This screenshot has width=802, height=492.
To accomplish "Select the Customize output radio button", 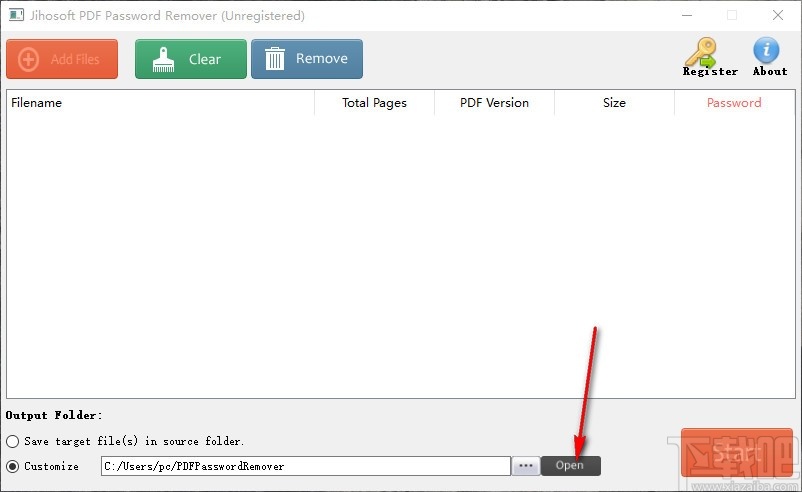I will click(x=13, y=466).
